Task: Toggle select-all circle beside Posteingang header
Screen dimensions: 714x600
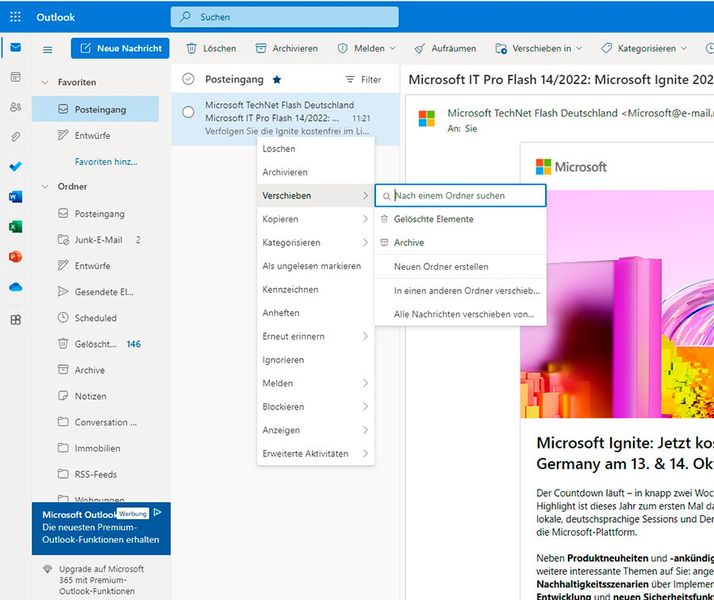Action: pyautogui.click(x=188, y=79)
